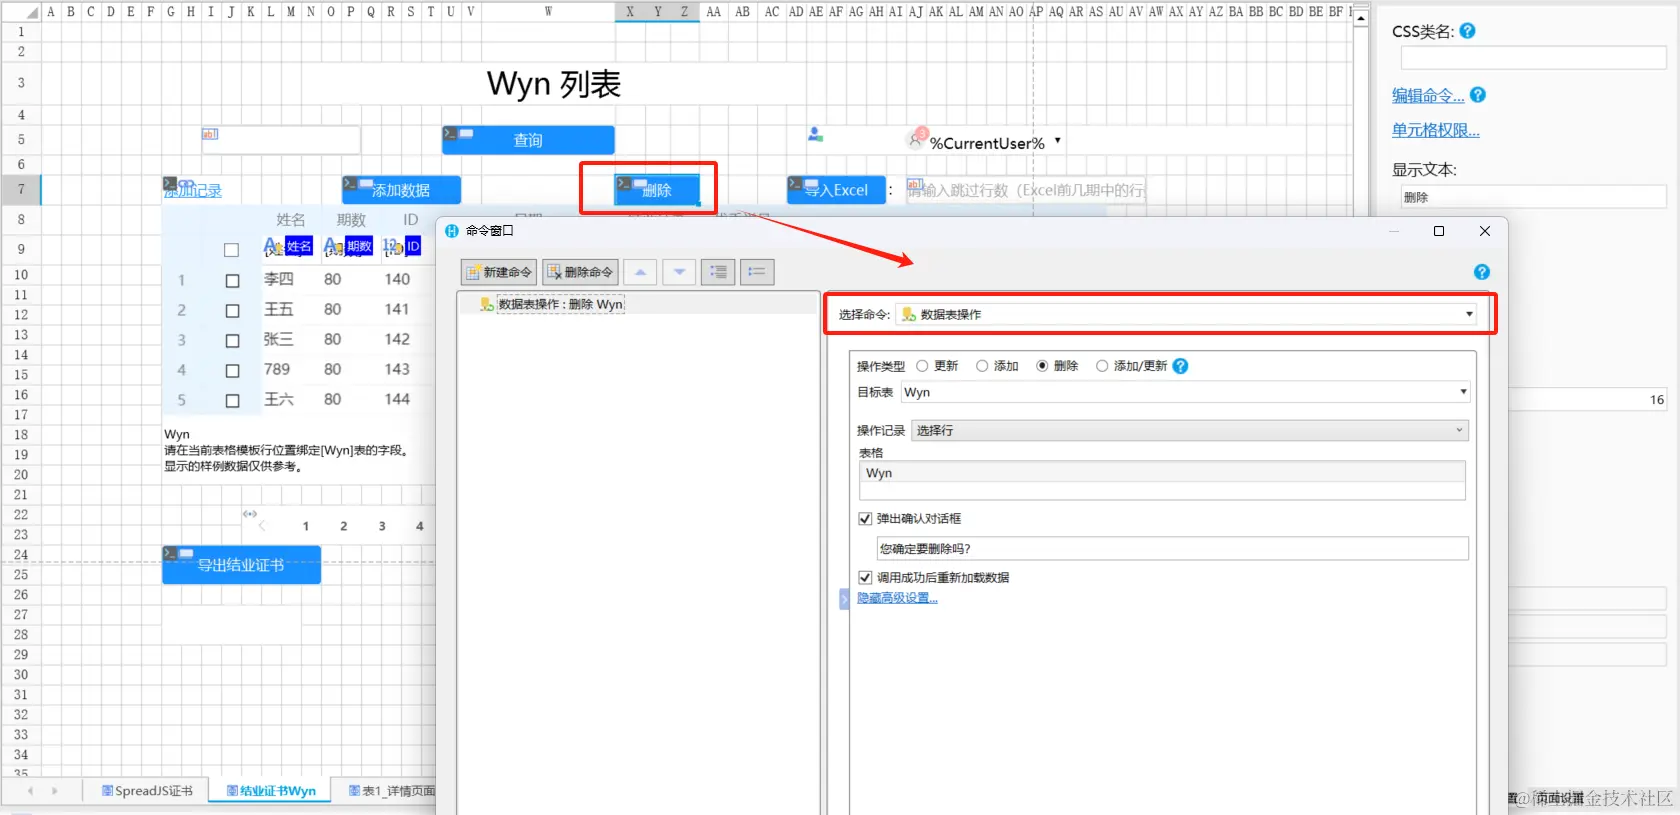Move the command up with the up arrow

(x=641, y=272)
